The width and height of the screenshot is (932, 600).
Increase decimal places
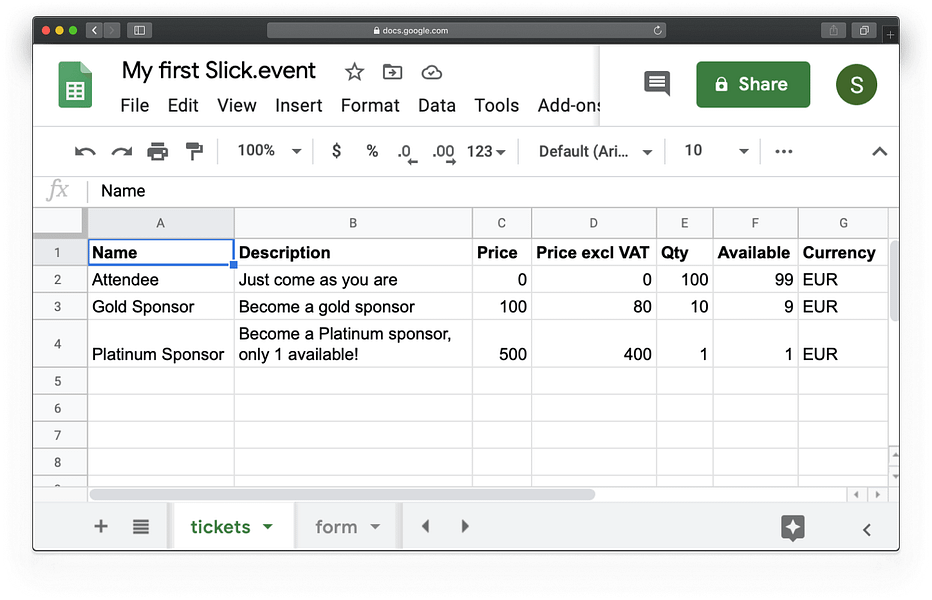point(444,153)
